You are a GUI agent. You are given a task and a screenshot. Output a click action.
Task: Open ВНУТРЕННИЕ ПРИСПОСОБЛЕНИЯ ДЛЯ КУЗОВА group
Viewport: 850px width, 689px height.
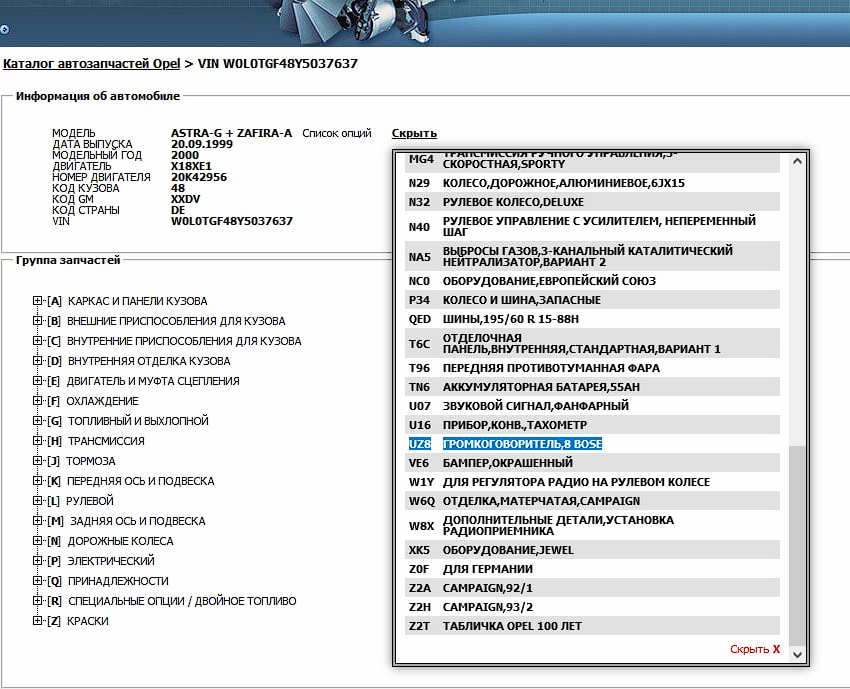pos(184,341)
